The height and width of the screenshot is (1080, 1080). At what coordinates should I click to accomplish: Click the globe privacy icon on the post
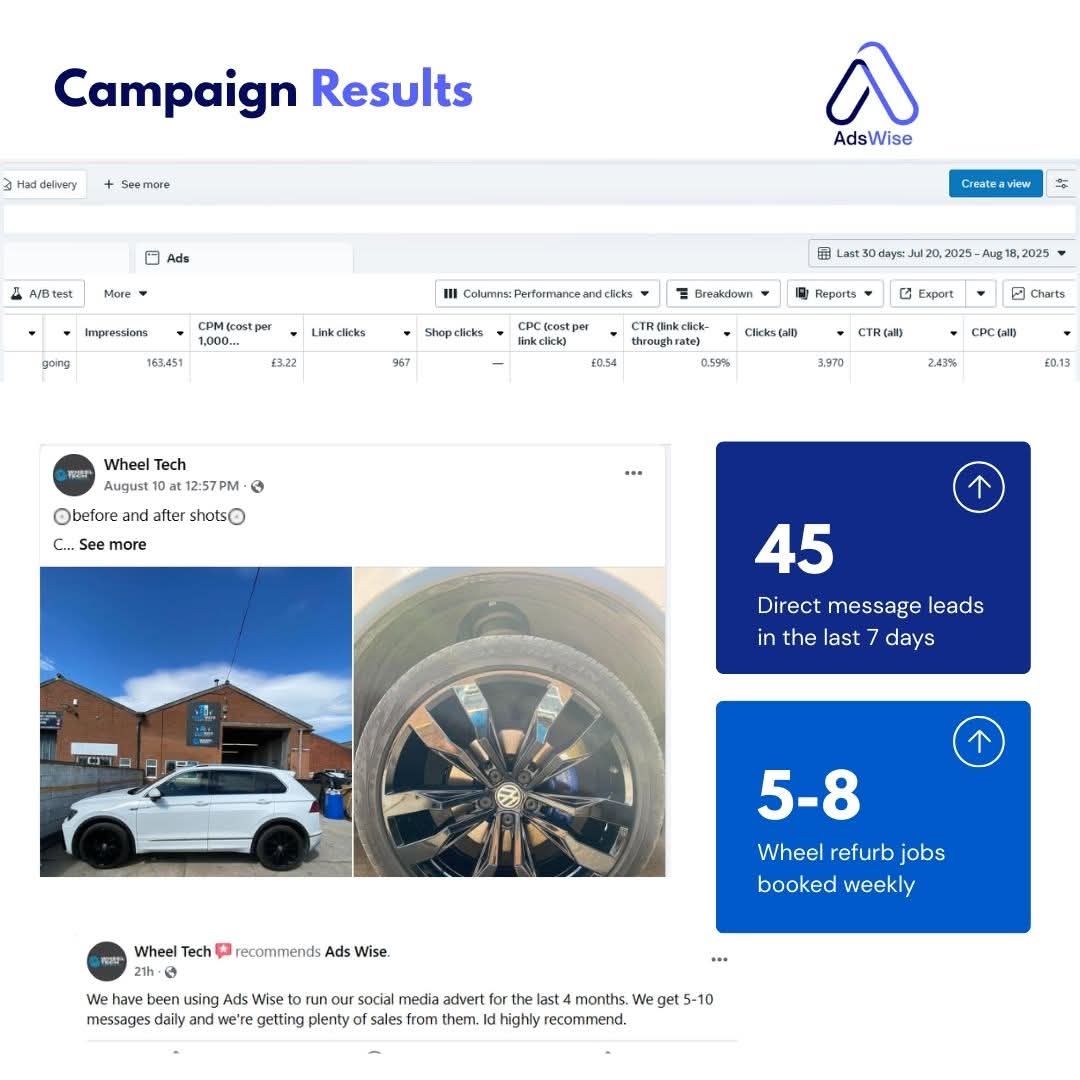point(258,487)
